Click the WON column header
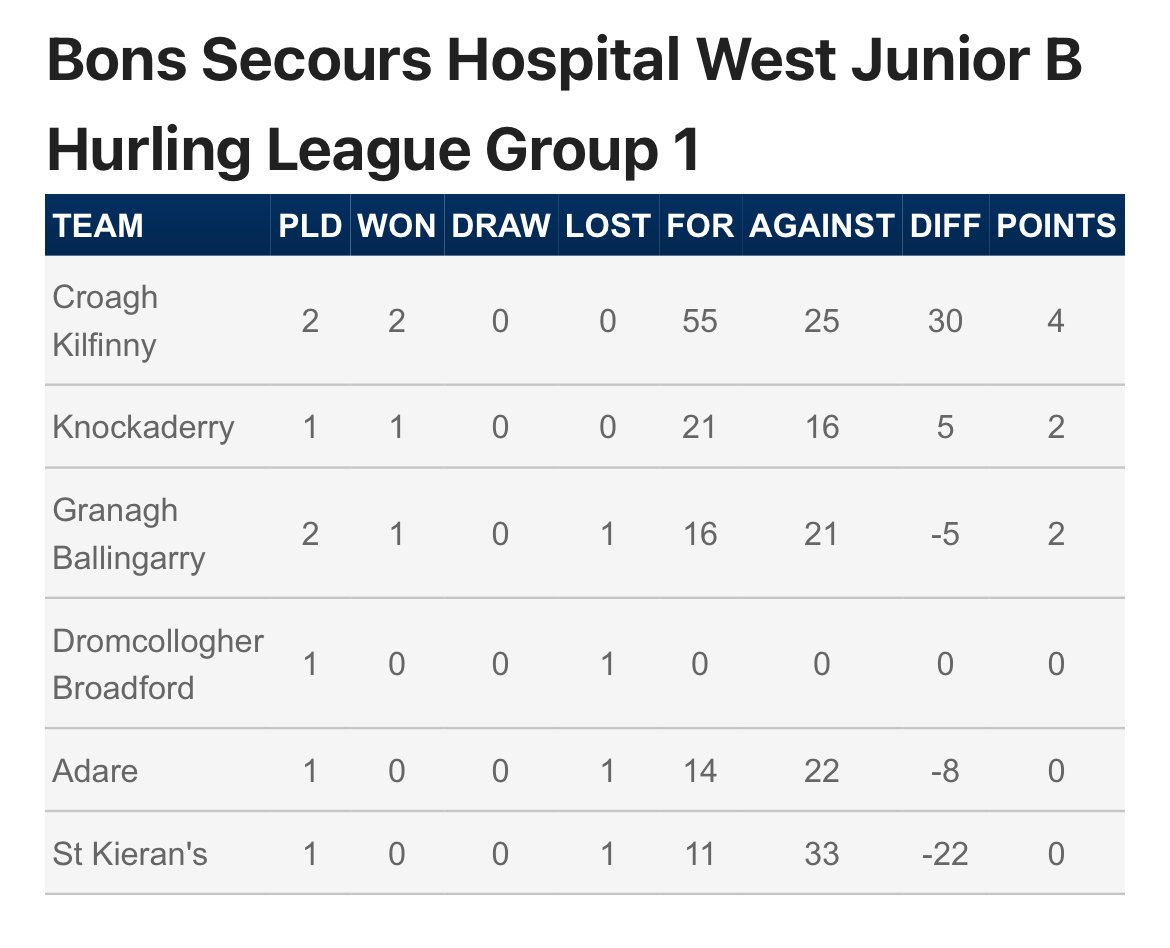Screen dimensions: 1170x948 (396, 225)
